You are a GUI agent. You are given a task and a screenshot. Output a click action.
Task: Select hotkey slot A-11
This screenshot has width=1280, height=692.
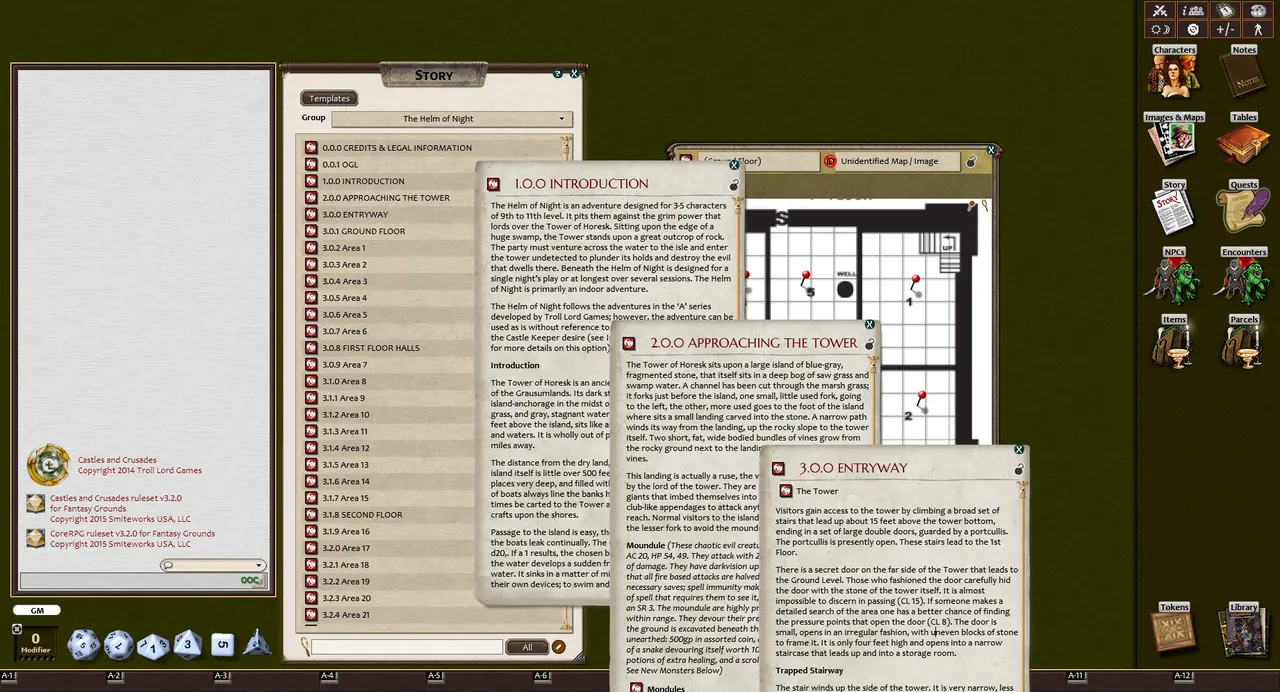(x=1076, y=677)
